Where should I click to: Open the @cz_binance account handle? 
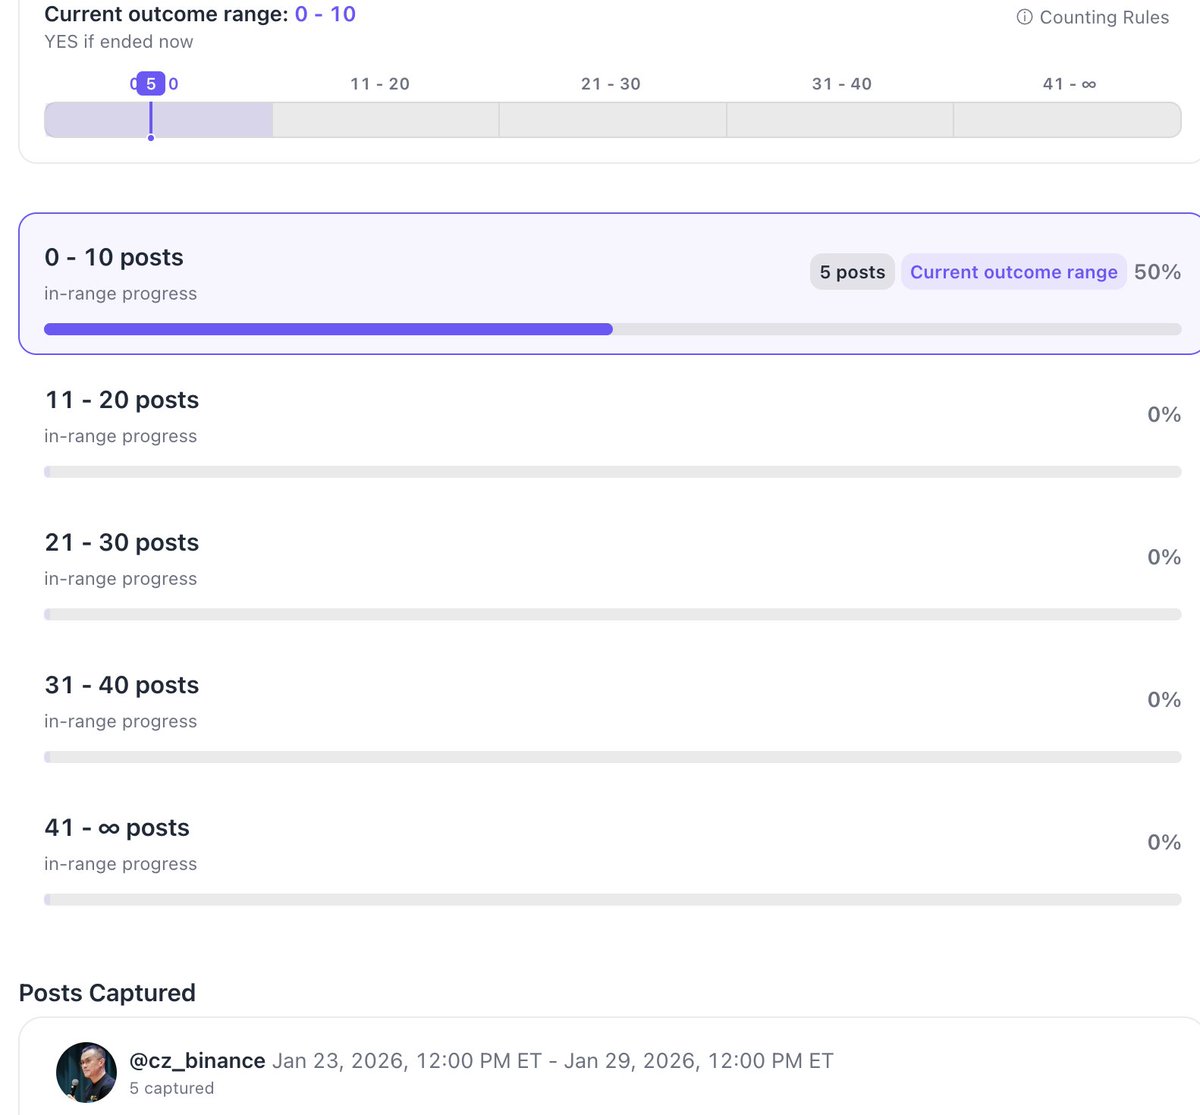click(197, 1061)
